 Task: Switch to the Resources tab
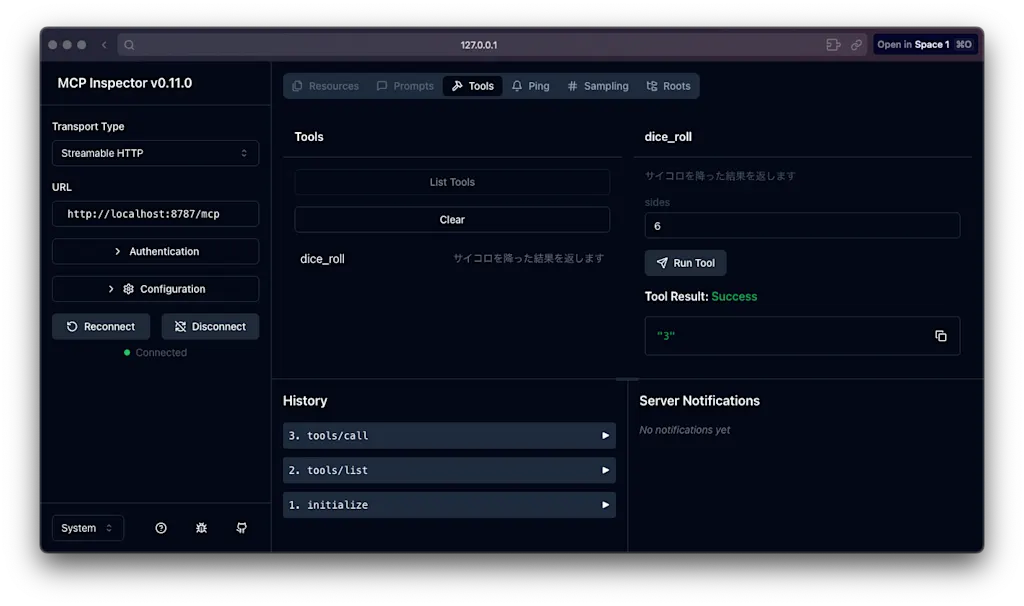coord(326,86)
